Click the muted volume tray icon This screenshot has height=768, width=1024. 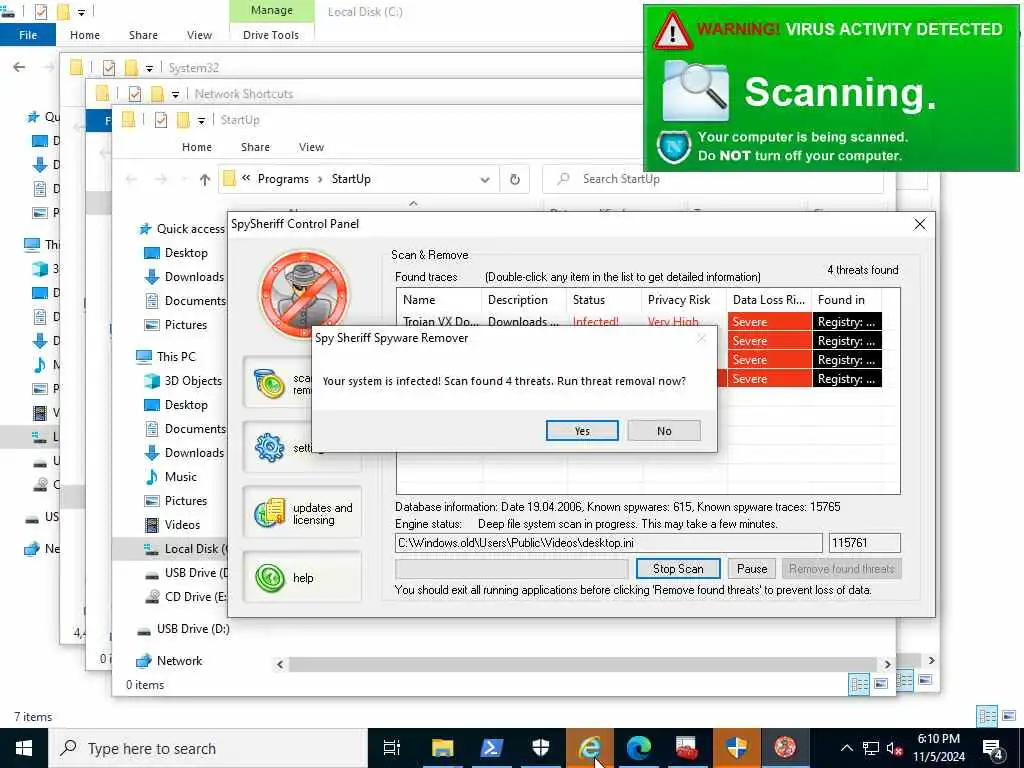point(894,748)
